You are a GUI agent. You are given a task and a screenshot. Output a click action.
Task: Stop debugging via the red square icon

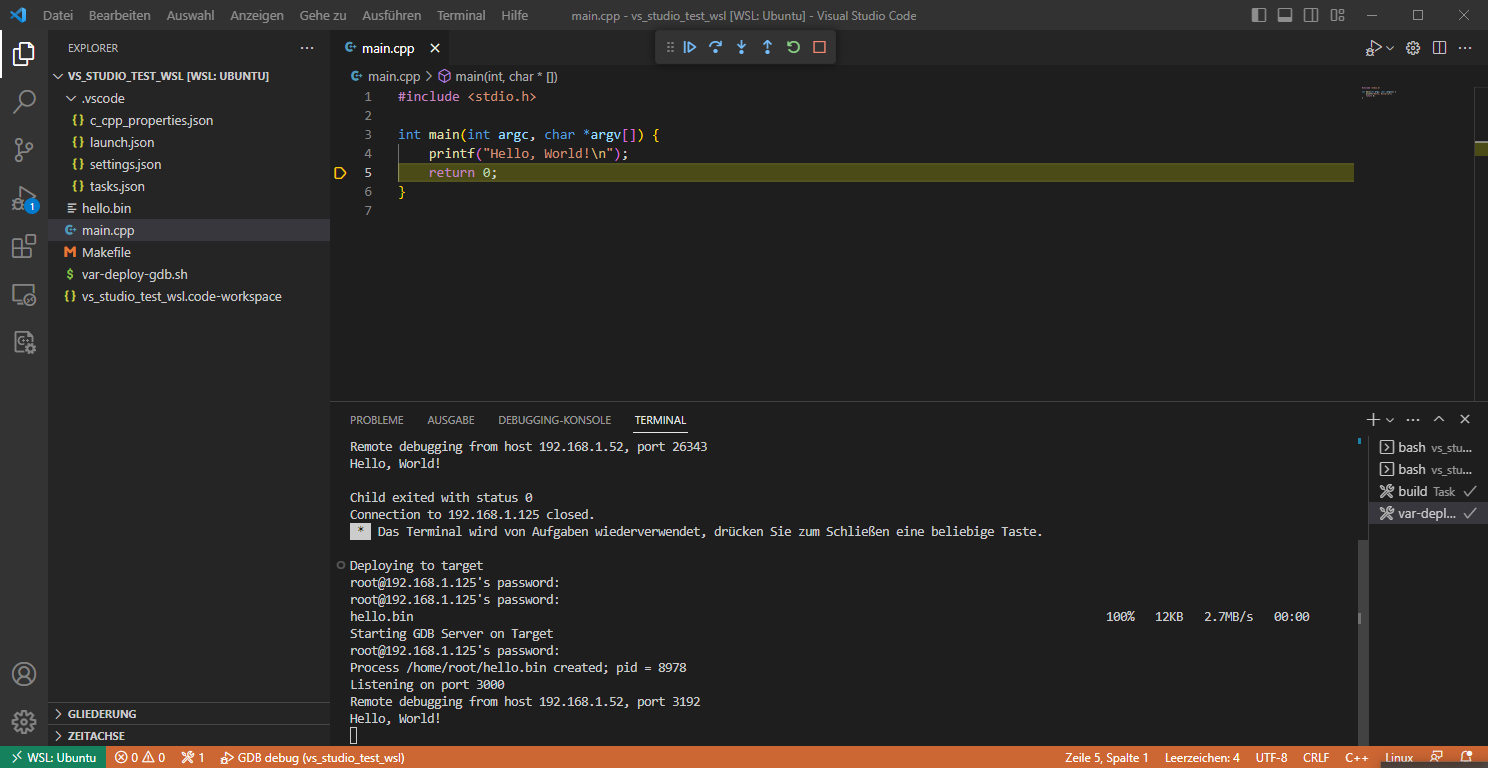tap(819, 46)
